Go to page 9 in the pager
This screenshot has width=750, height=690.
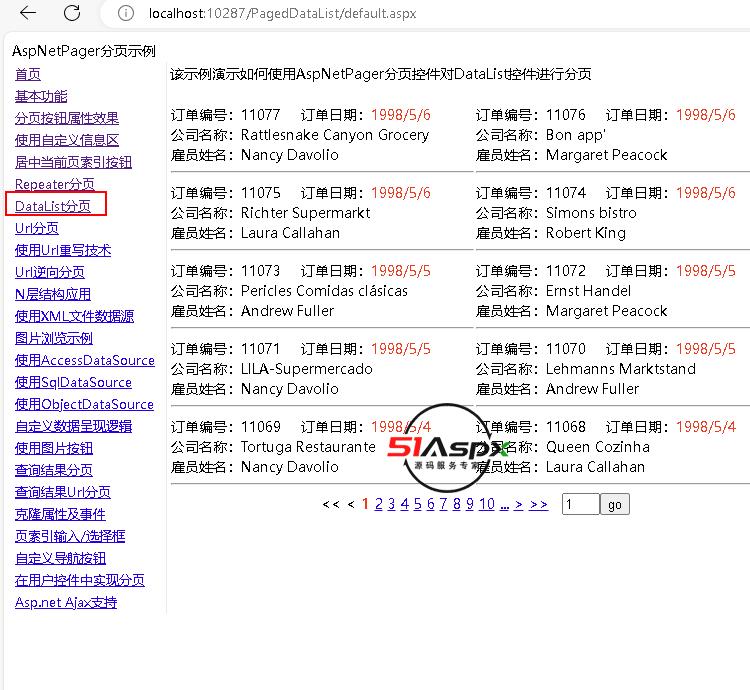tap(470, 504)
